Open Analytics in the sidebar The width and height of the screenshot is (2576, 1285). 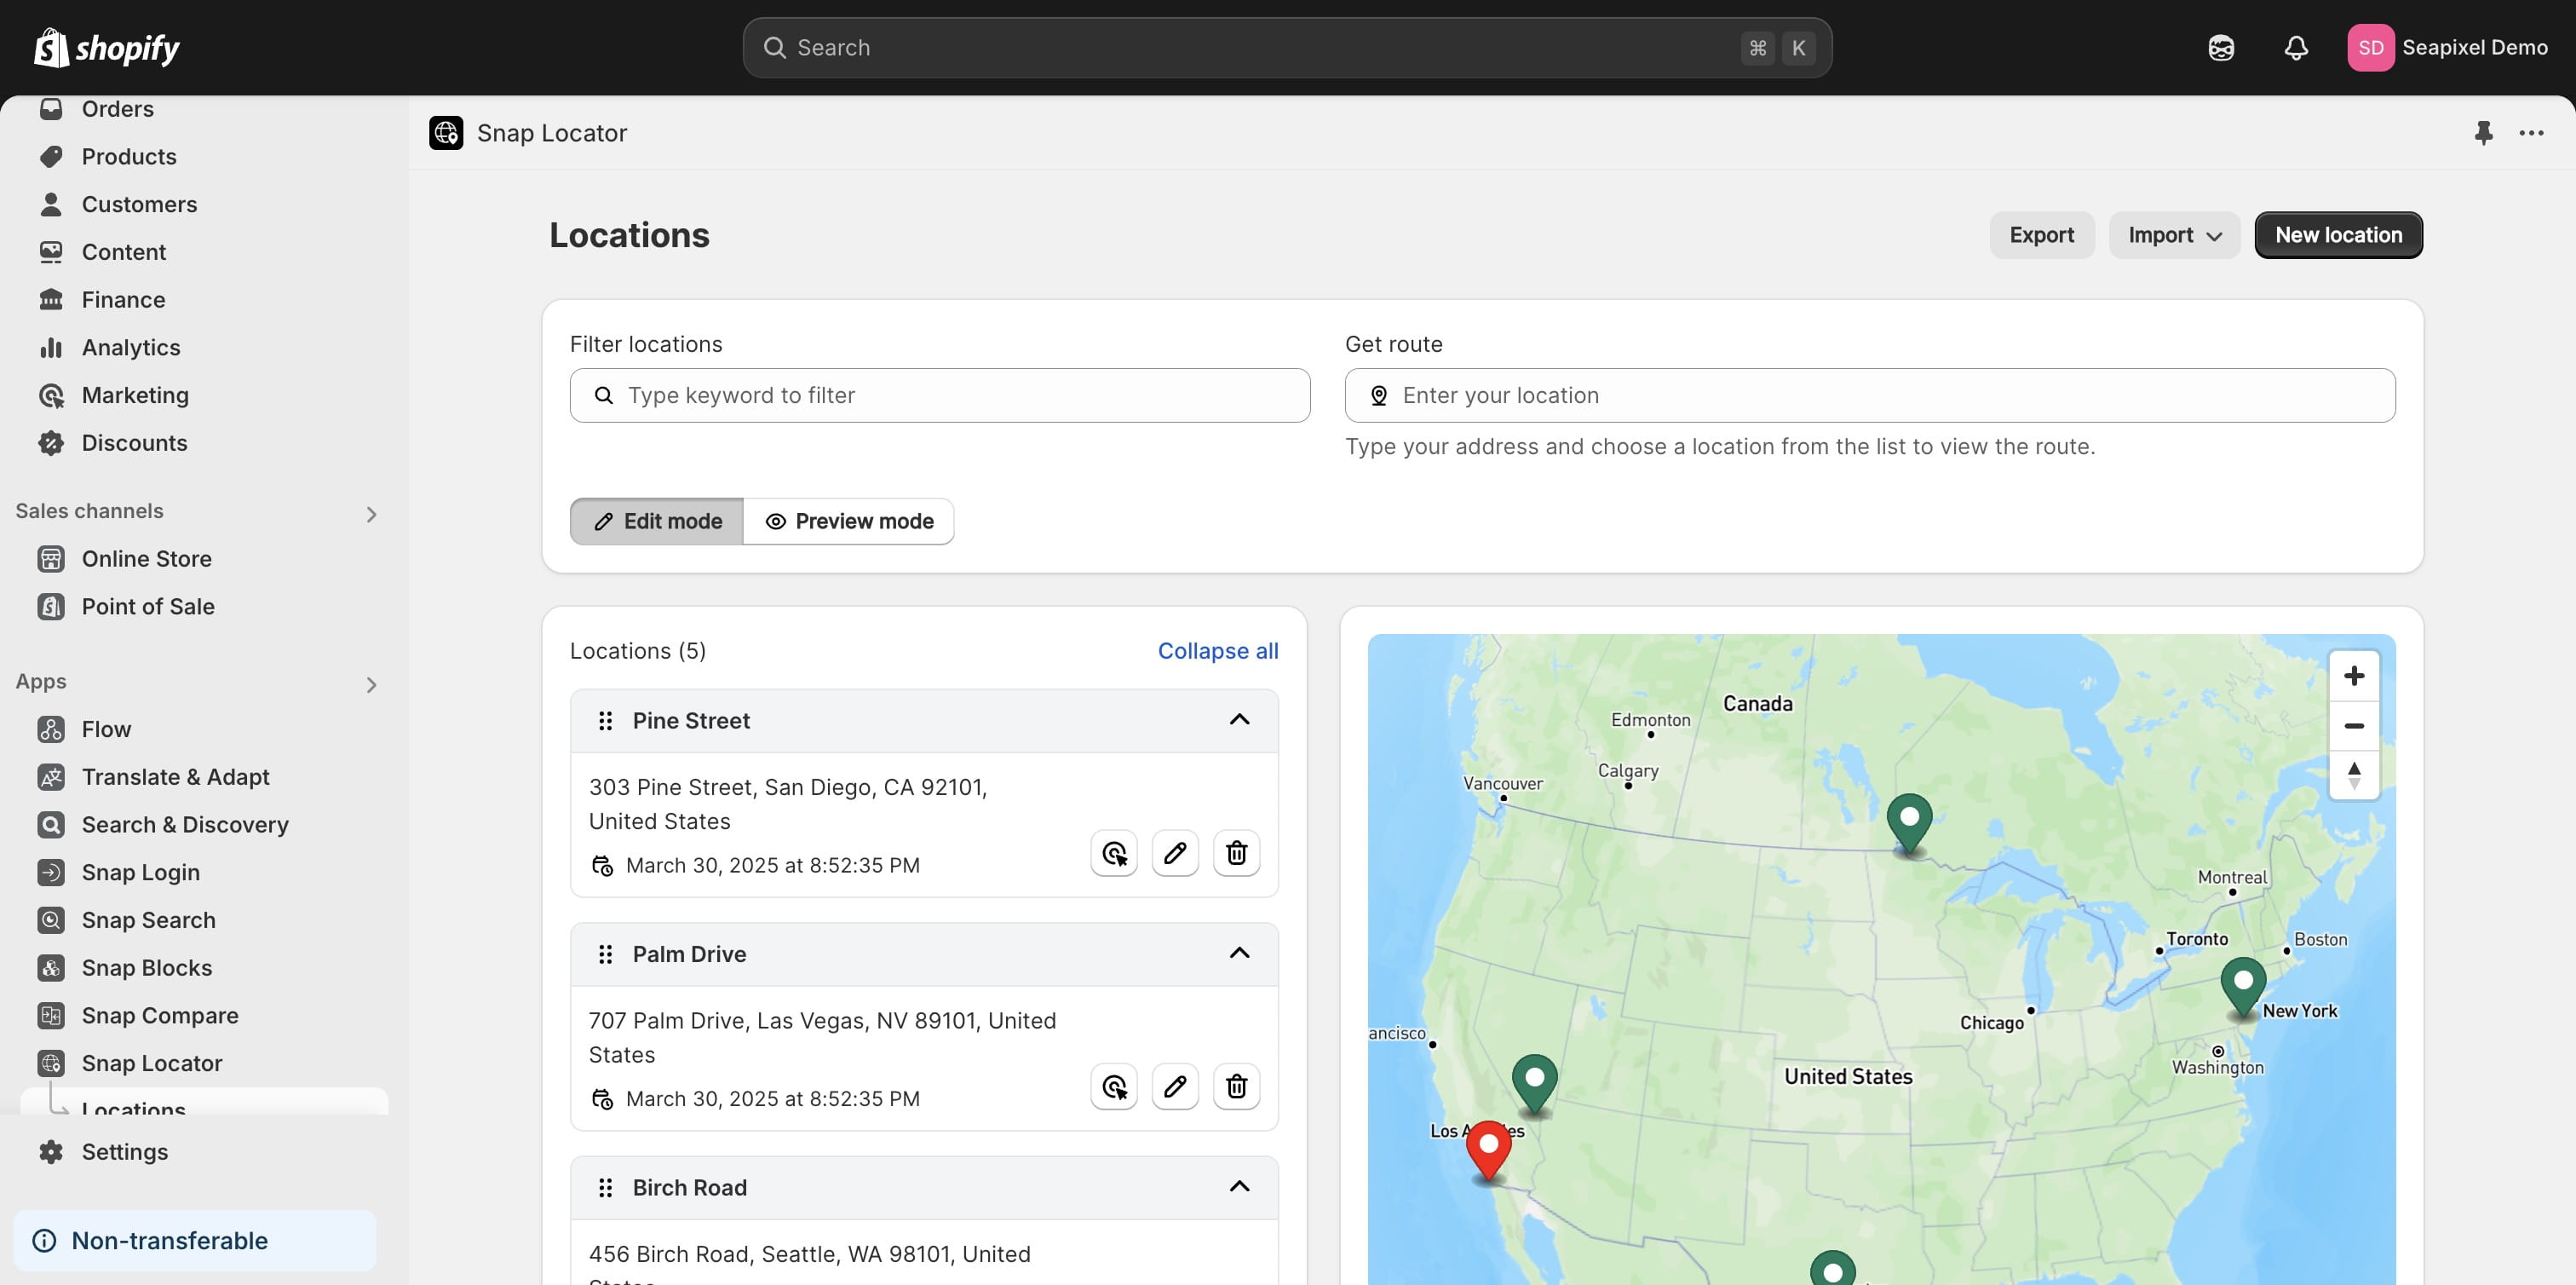pos(131,347)
